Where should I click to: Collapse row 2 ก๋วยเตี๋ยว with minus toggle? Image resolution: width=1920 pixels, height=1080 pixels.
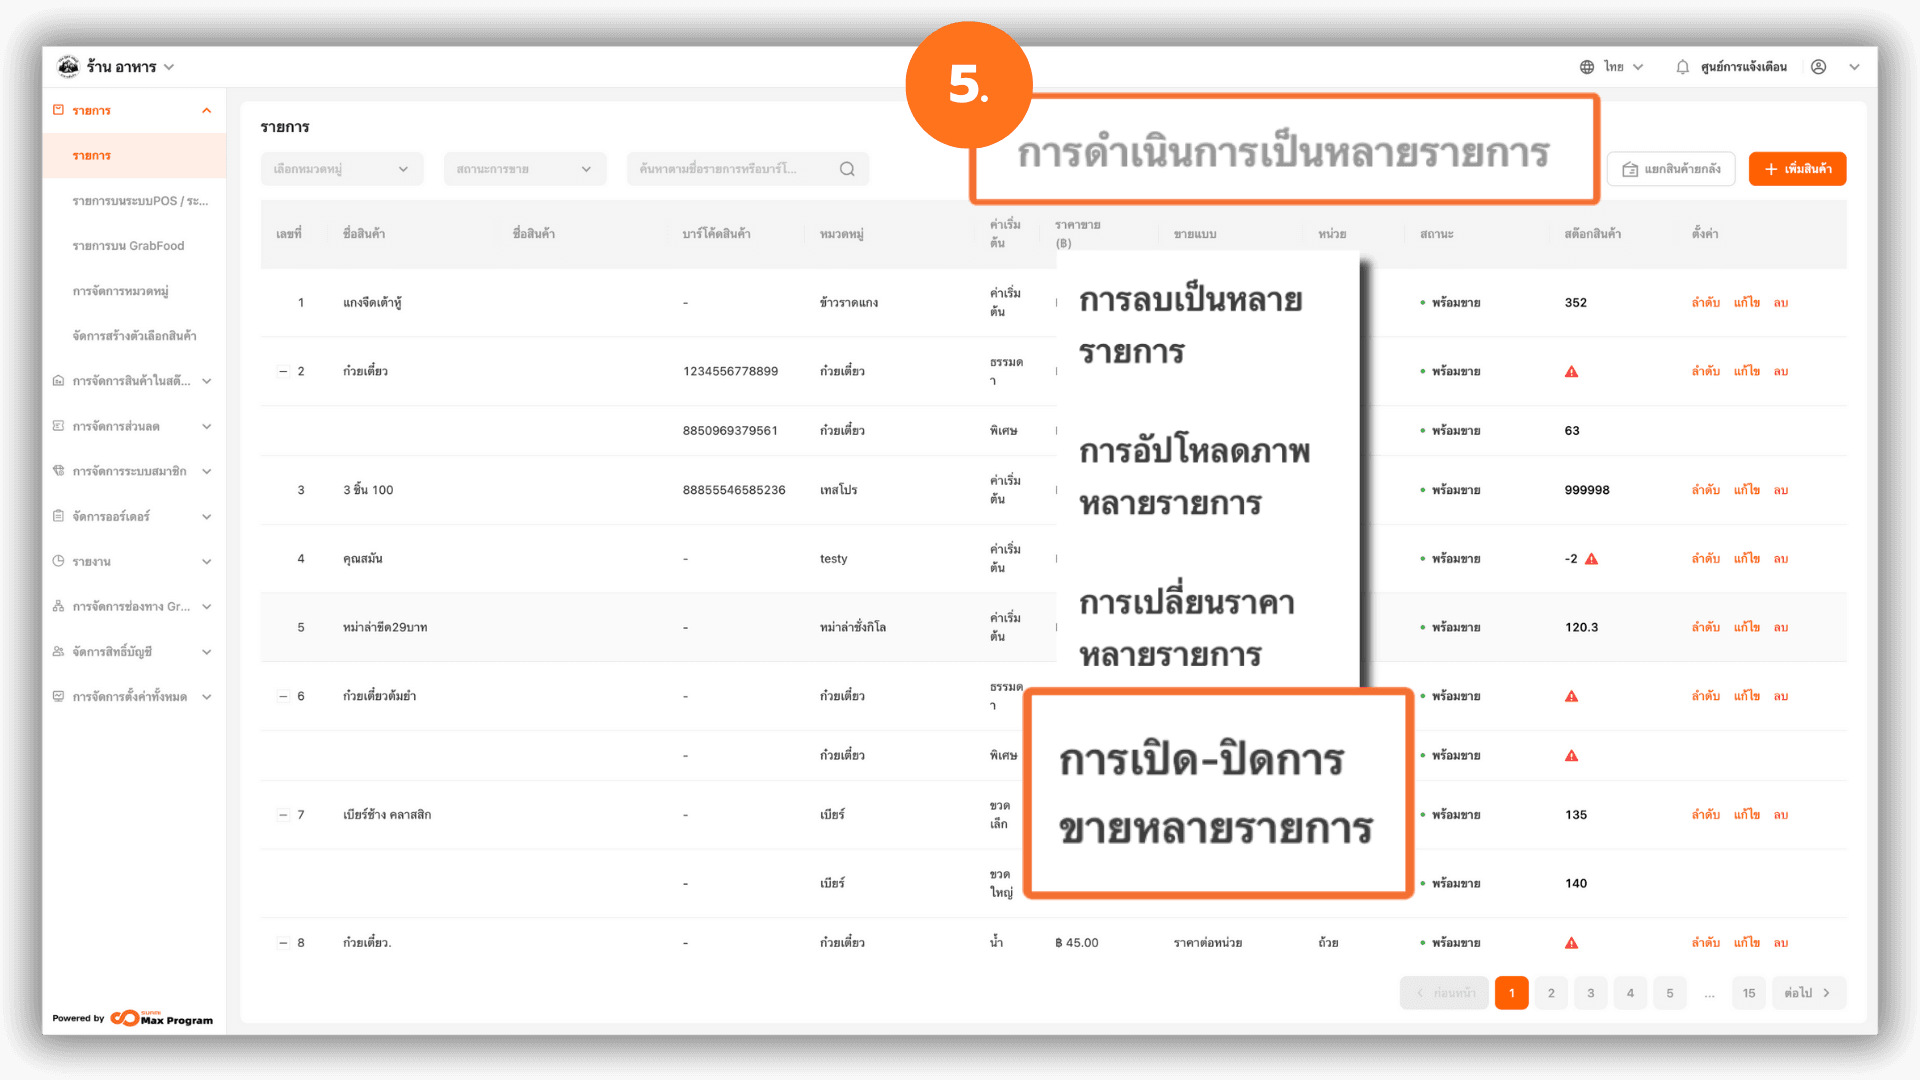[283, 372]
